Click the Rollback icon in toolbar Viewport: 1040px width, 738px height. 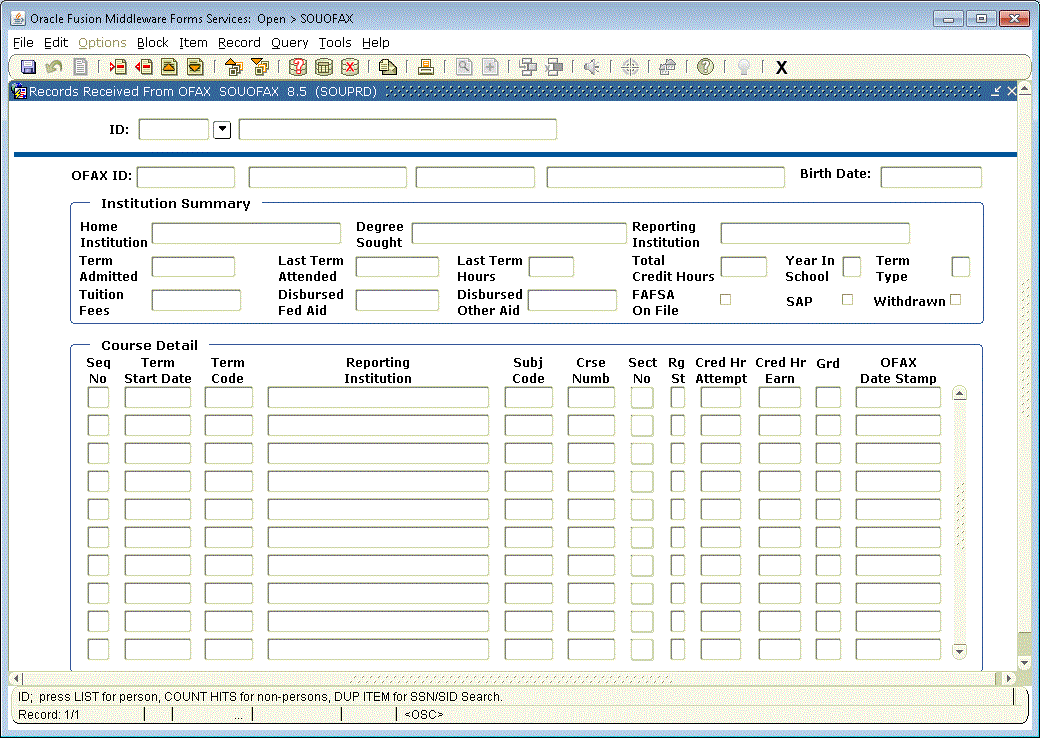(x=54, y=67)
